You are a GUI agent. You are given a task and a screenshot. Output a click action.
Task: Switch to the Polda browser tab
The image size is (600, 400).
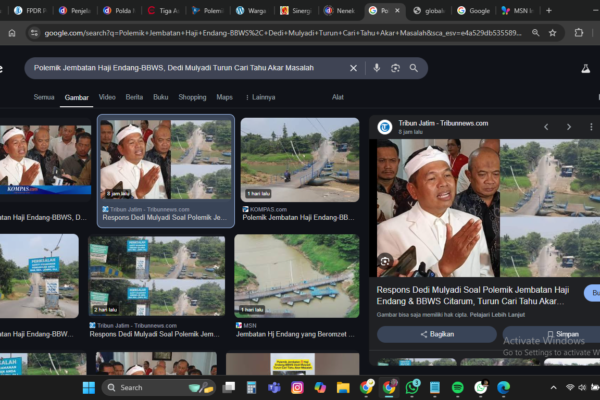(x=119, y=11)
